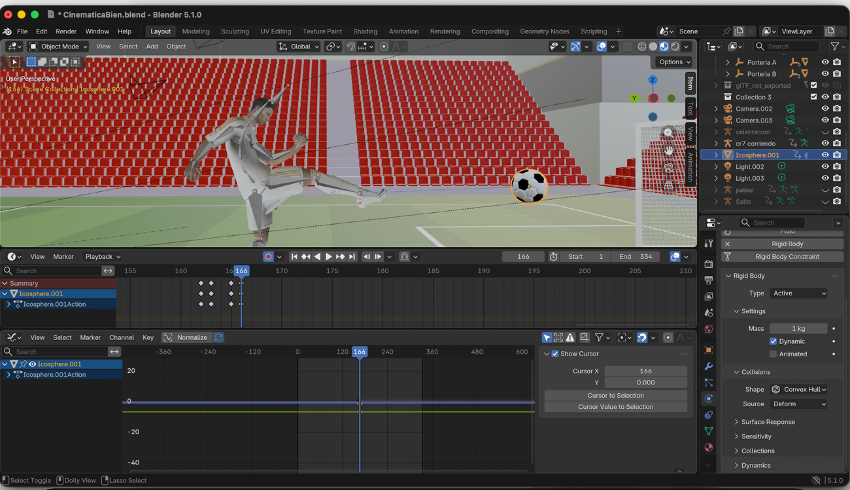Click the outliner filter funnel icon
Image resolution: width=850 pixels, height=490 pixels.
pyautogui.click(x=835, y=46)
